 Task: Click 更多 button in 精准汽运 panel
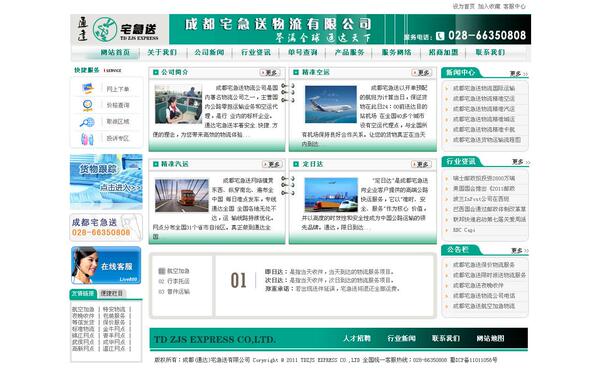pos(272,164)
